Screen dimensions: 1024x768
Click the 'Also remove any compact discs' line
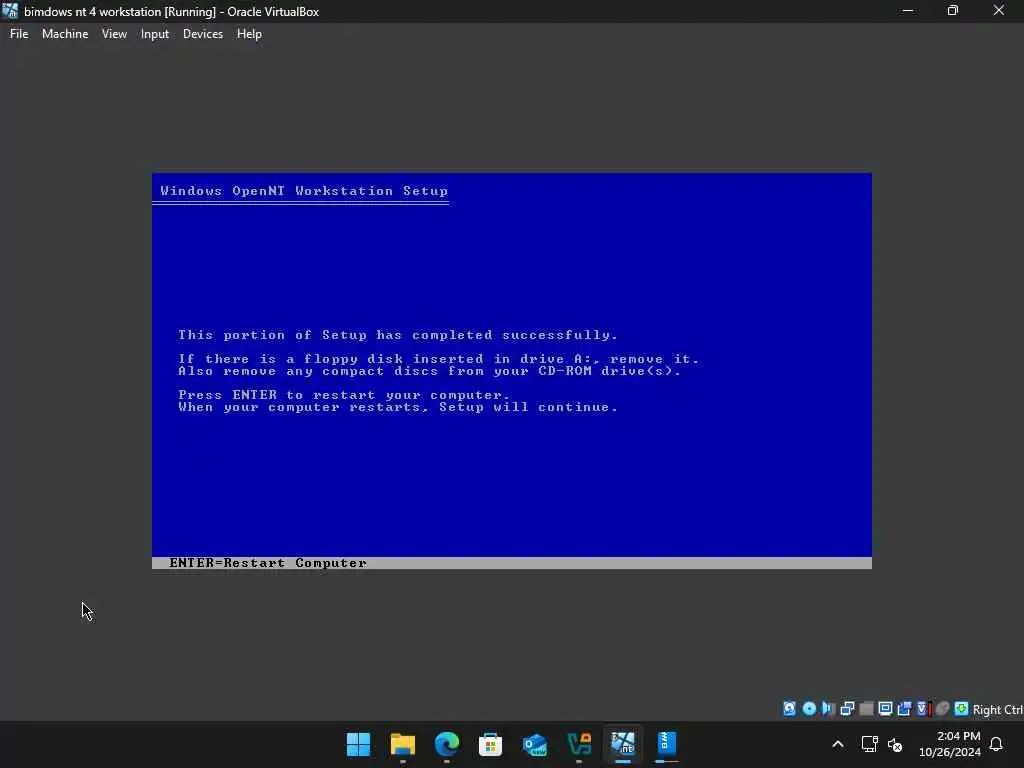tap(430, 371)
